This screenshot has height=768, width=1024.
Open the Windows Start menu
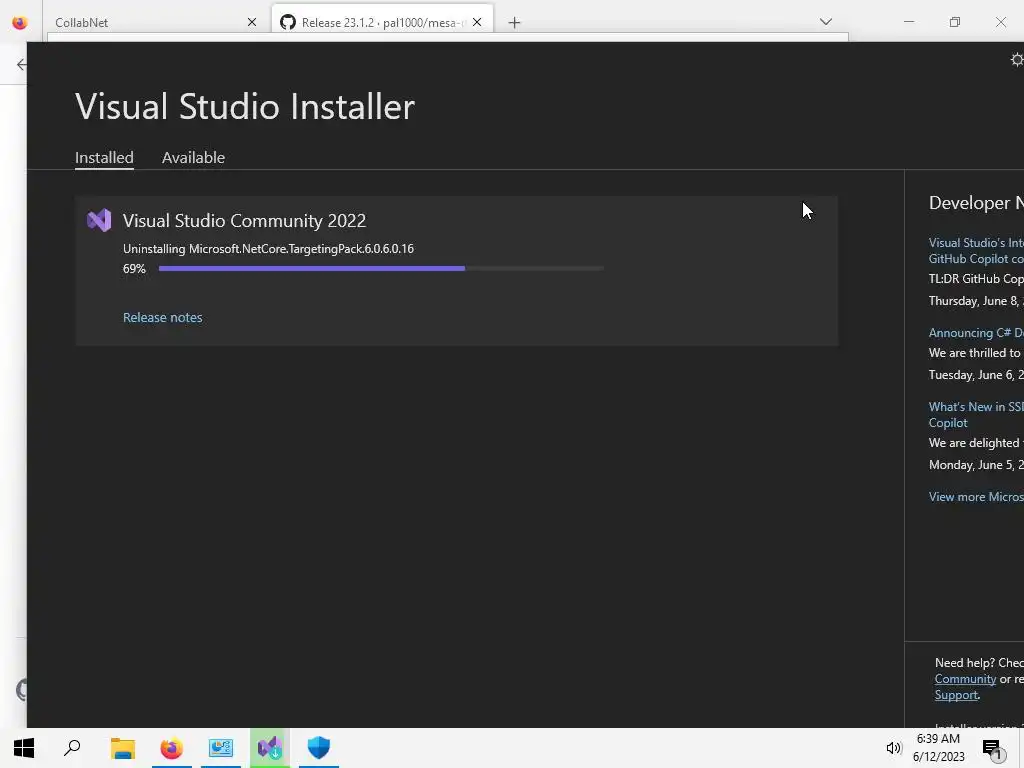pos(24,748)
